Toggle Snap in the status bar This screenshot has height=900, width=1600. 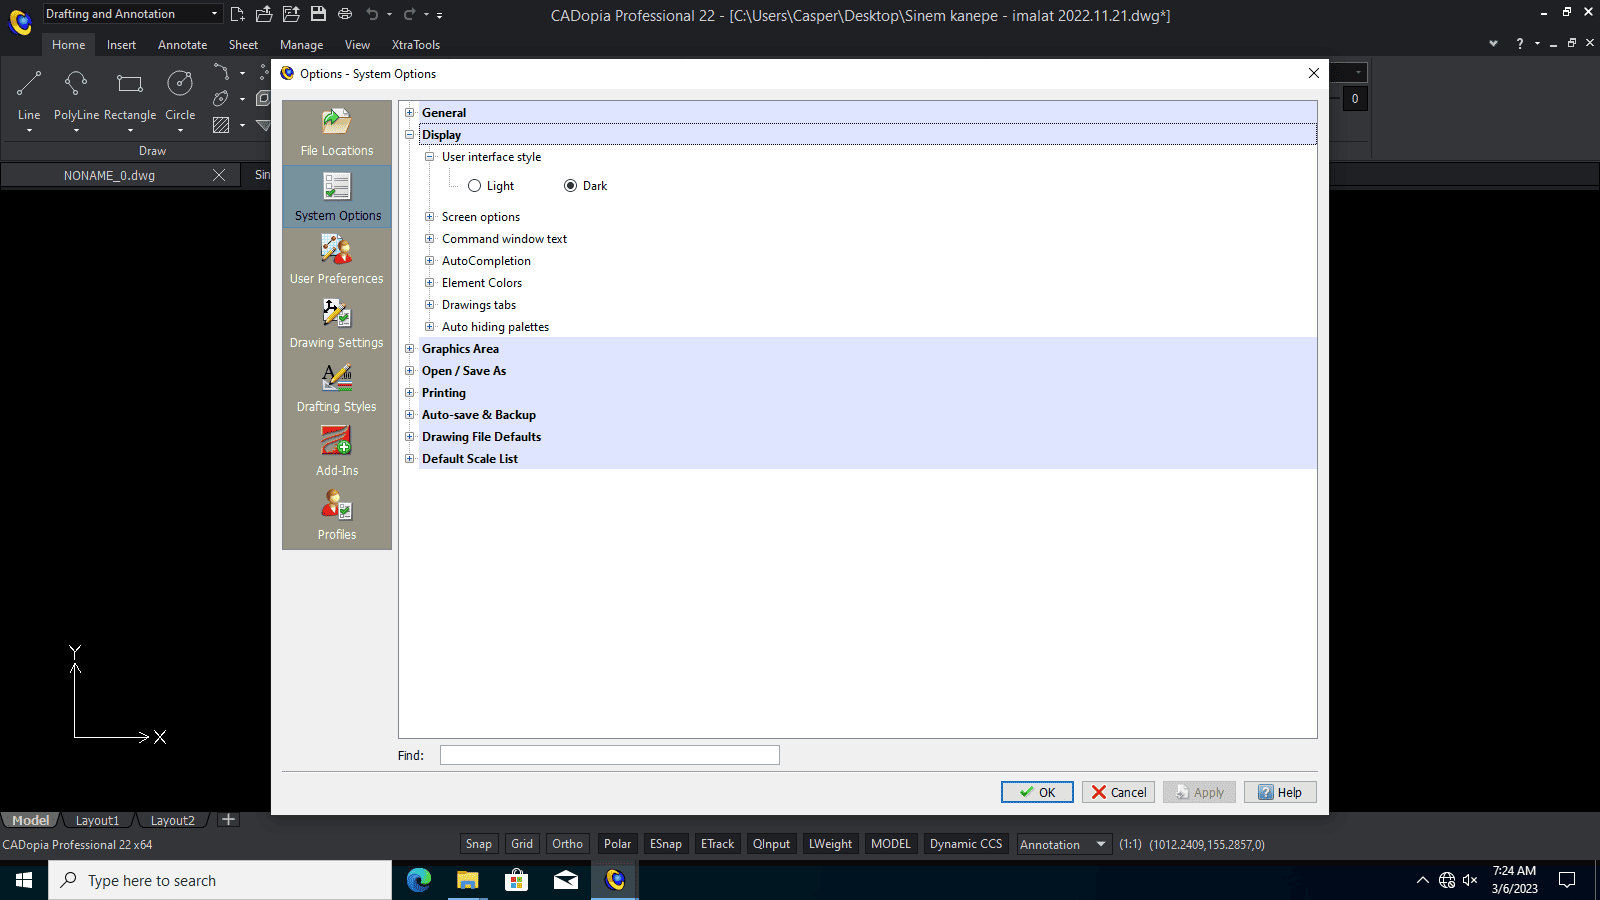pos(479,844)
